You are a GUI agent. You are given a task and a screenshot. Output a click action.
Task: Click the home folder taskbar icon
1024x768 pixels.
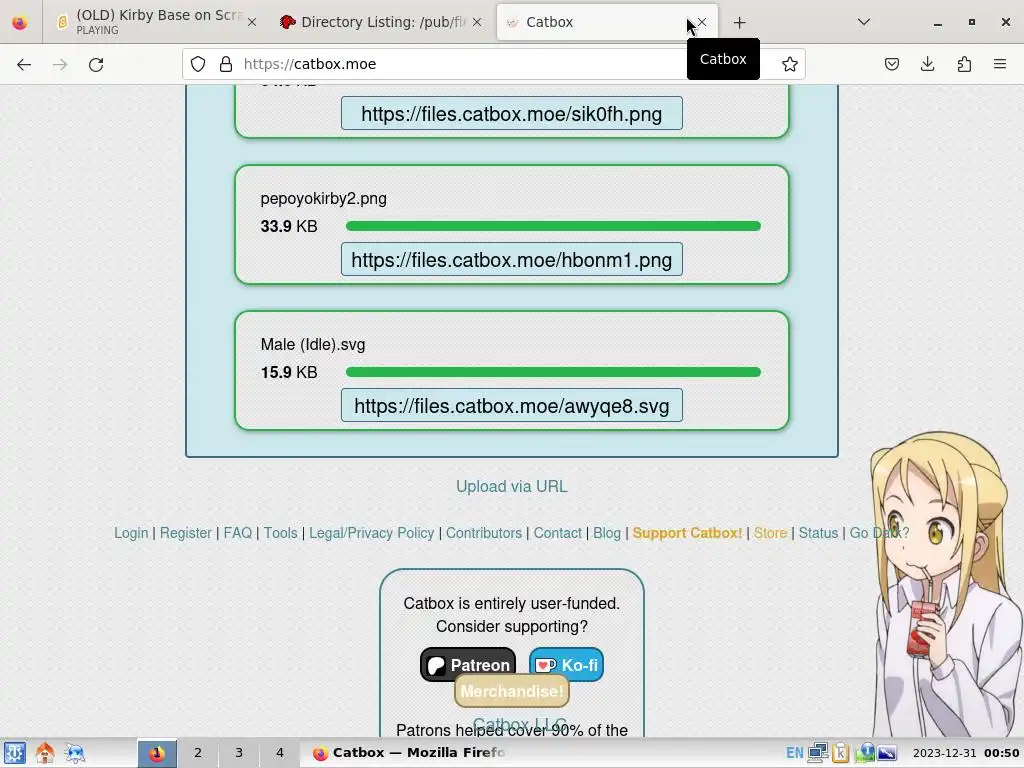(44, 753)
